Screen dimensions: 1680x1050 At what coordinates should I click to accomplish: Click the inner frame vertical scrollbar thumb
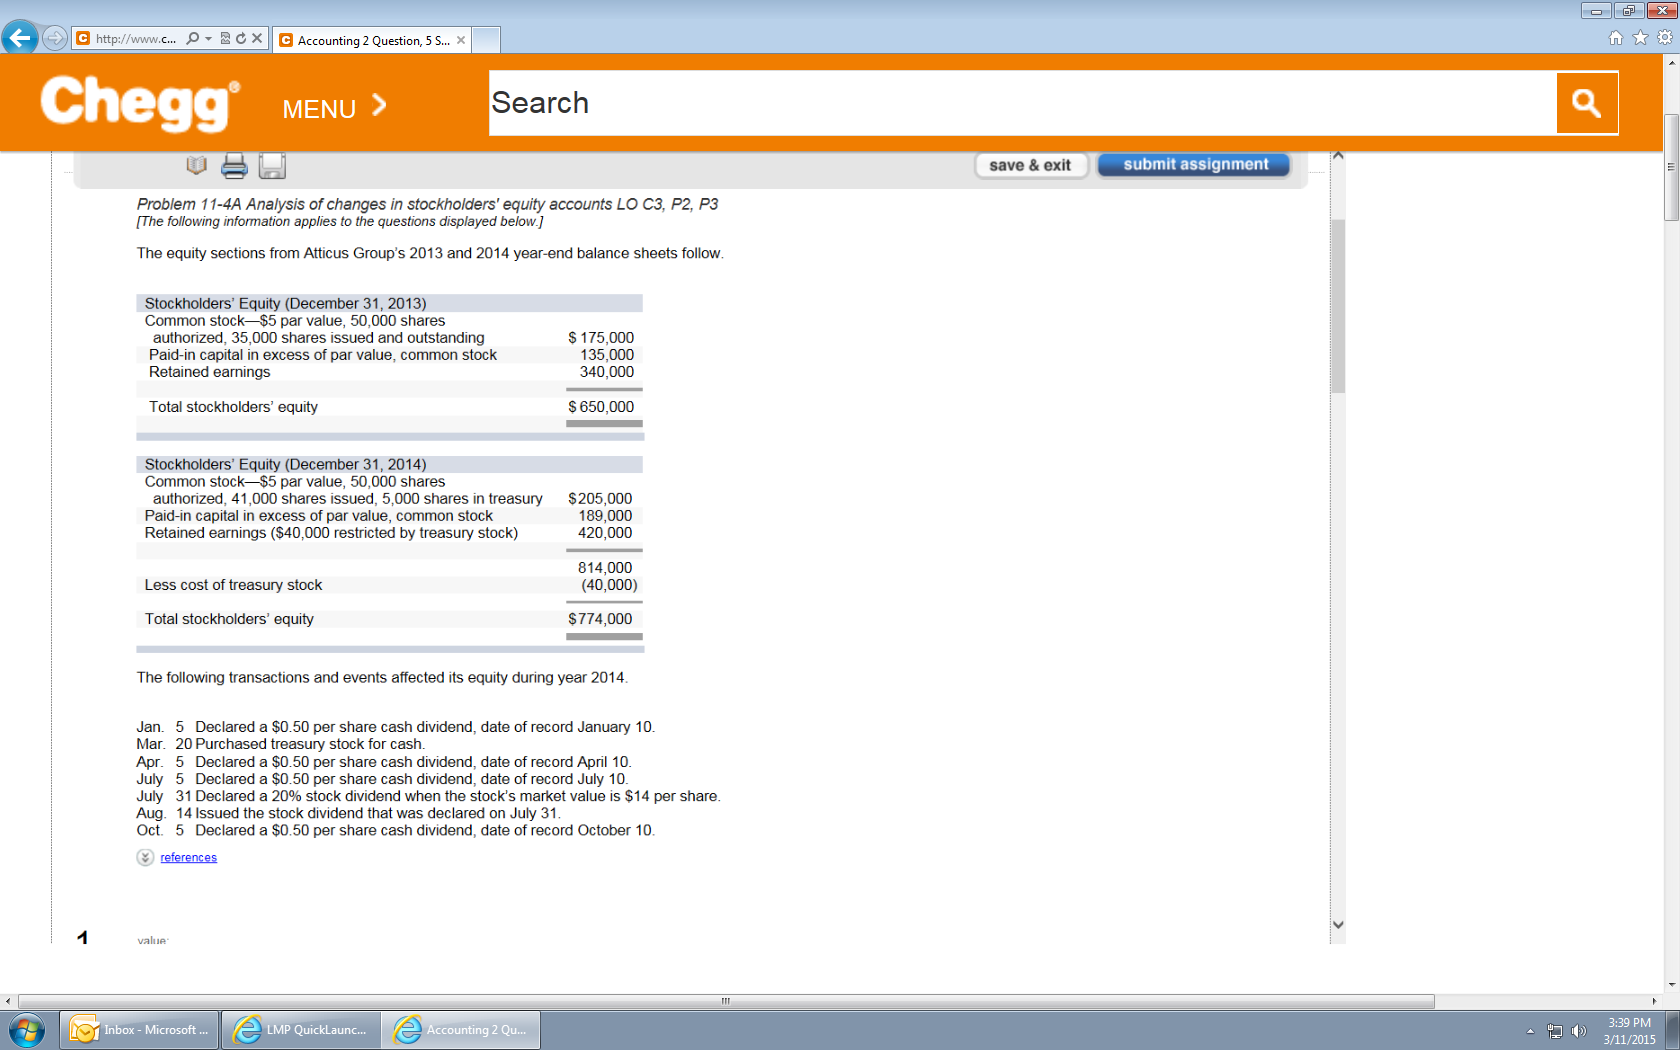1338,306
